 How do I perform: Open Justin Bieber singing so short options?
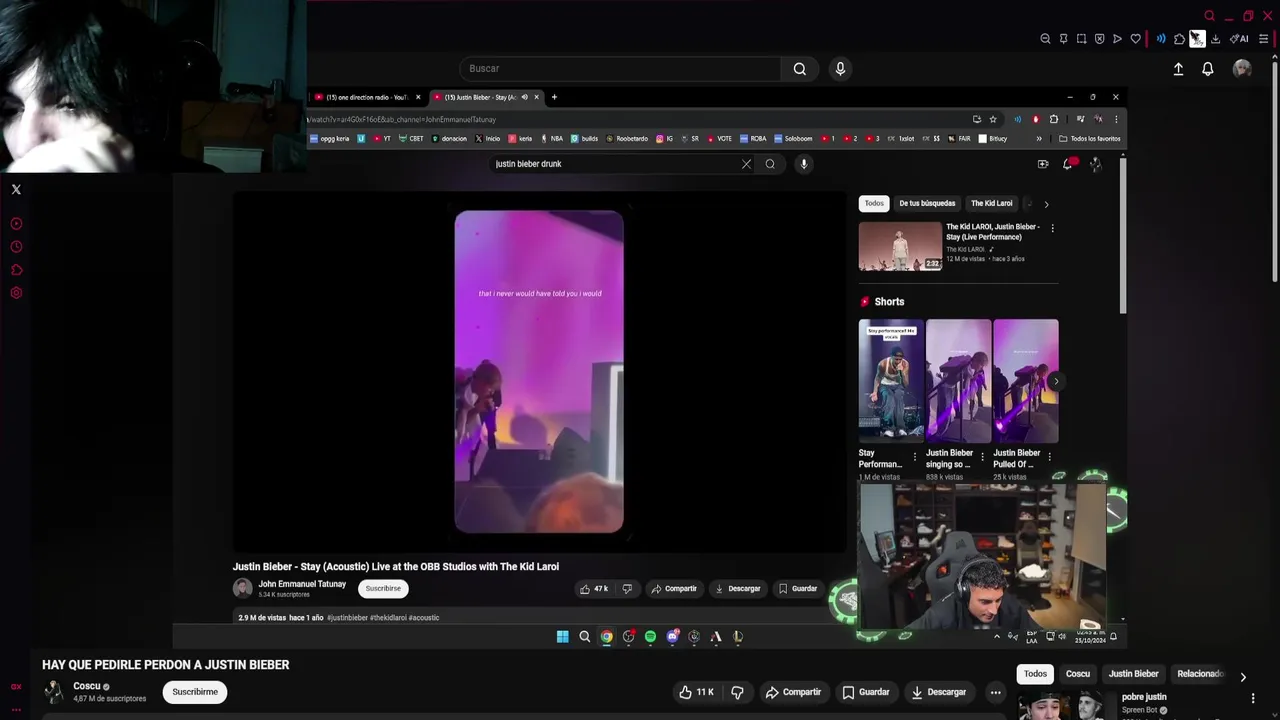pyautogui.click(x=982, y=457)
